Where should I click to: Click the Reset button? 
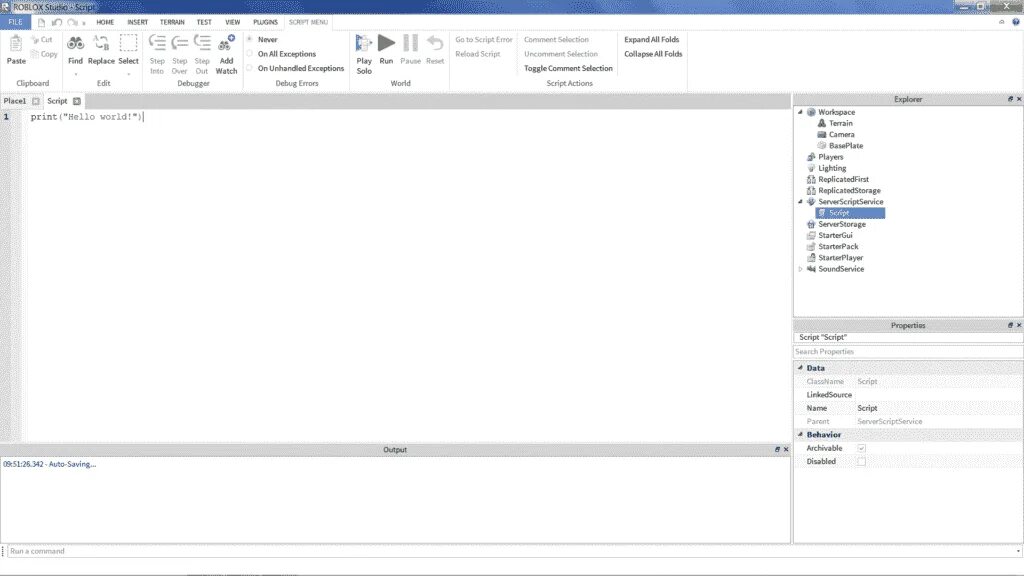pos(435,43)
